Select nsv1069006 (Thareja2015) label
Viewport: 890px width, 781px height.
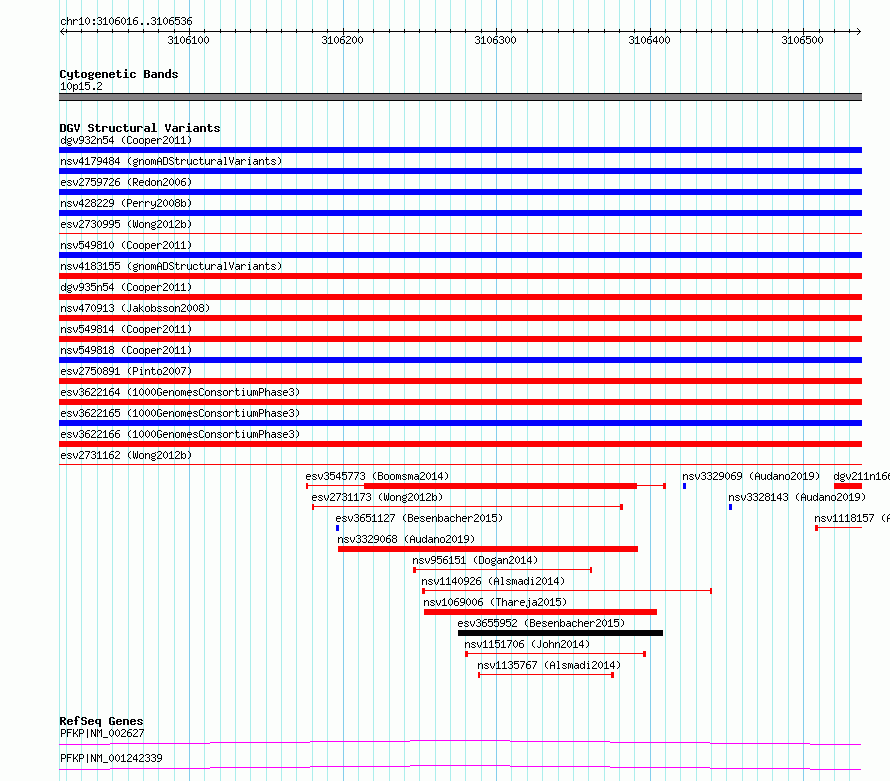click(495, 602)
